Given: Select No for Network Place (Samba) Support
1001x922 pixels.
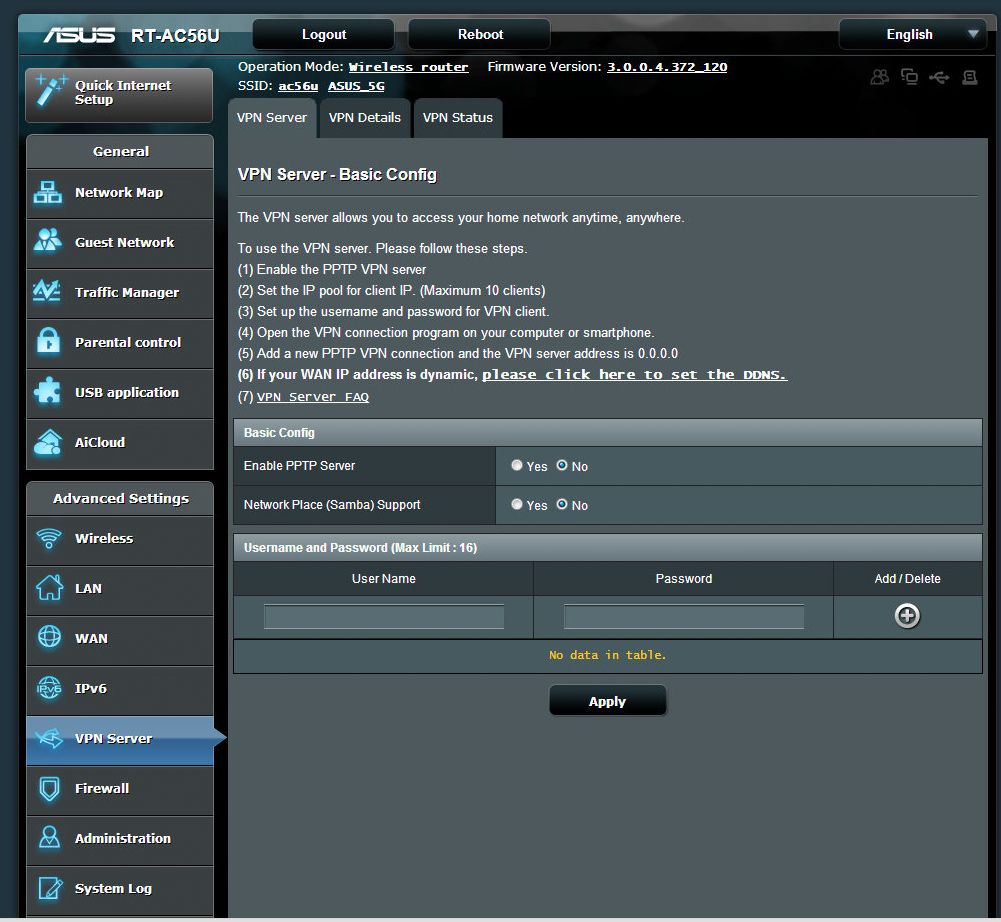Looking at the screenshot, I should tap(562, 504).
